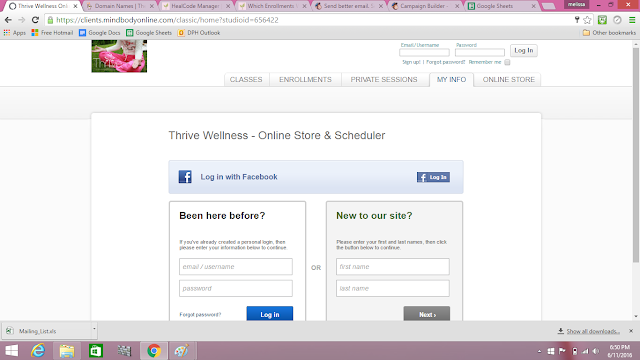
Task: Open the saved password key icon
Action: coord(577,20)
